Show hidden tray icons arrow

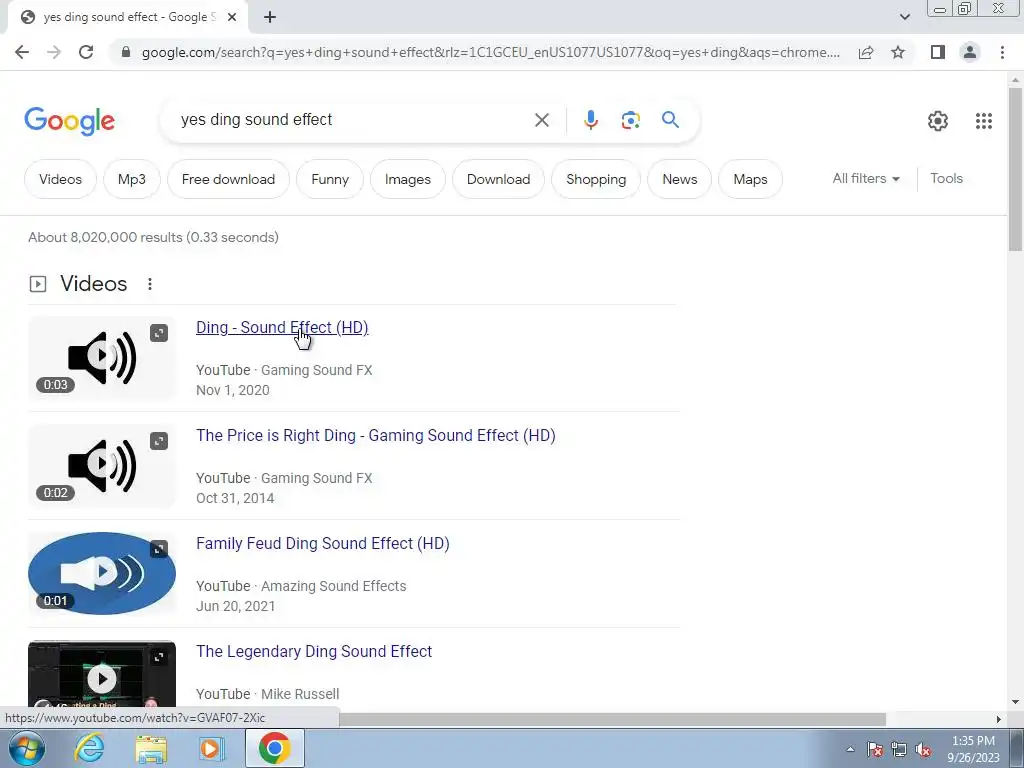850,749
